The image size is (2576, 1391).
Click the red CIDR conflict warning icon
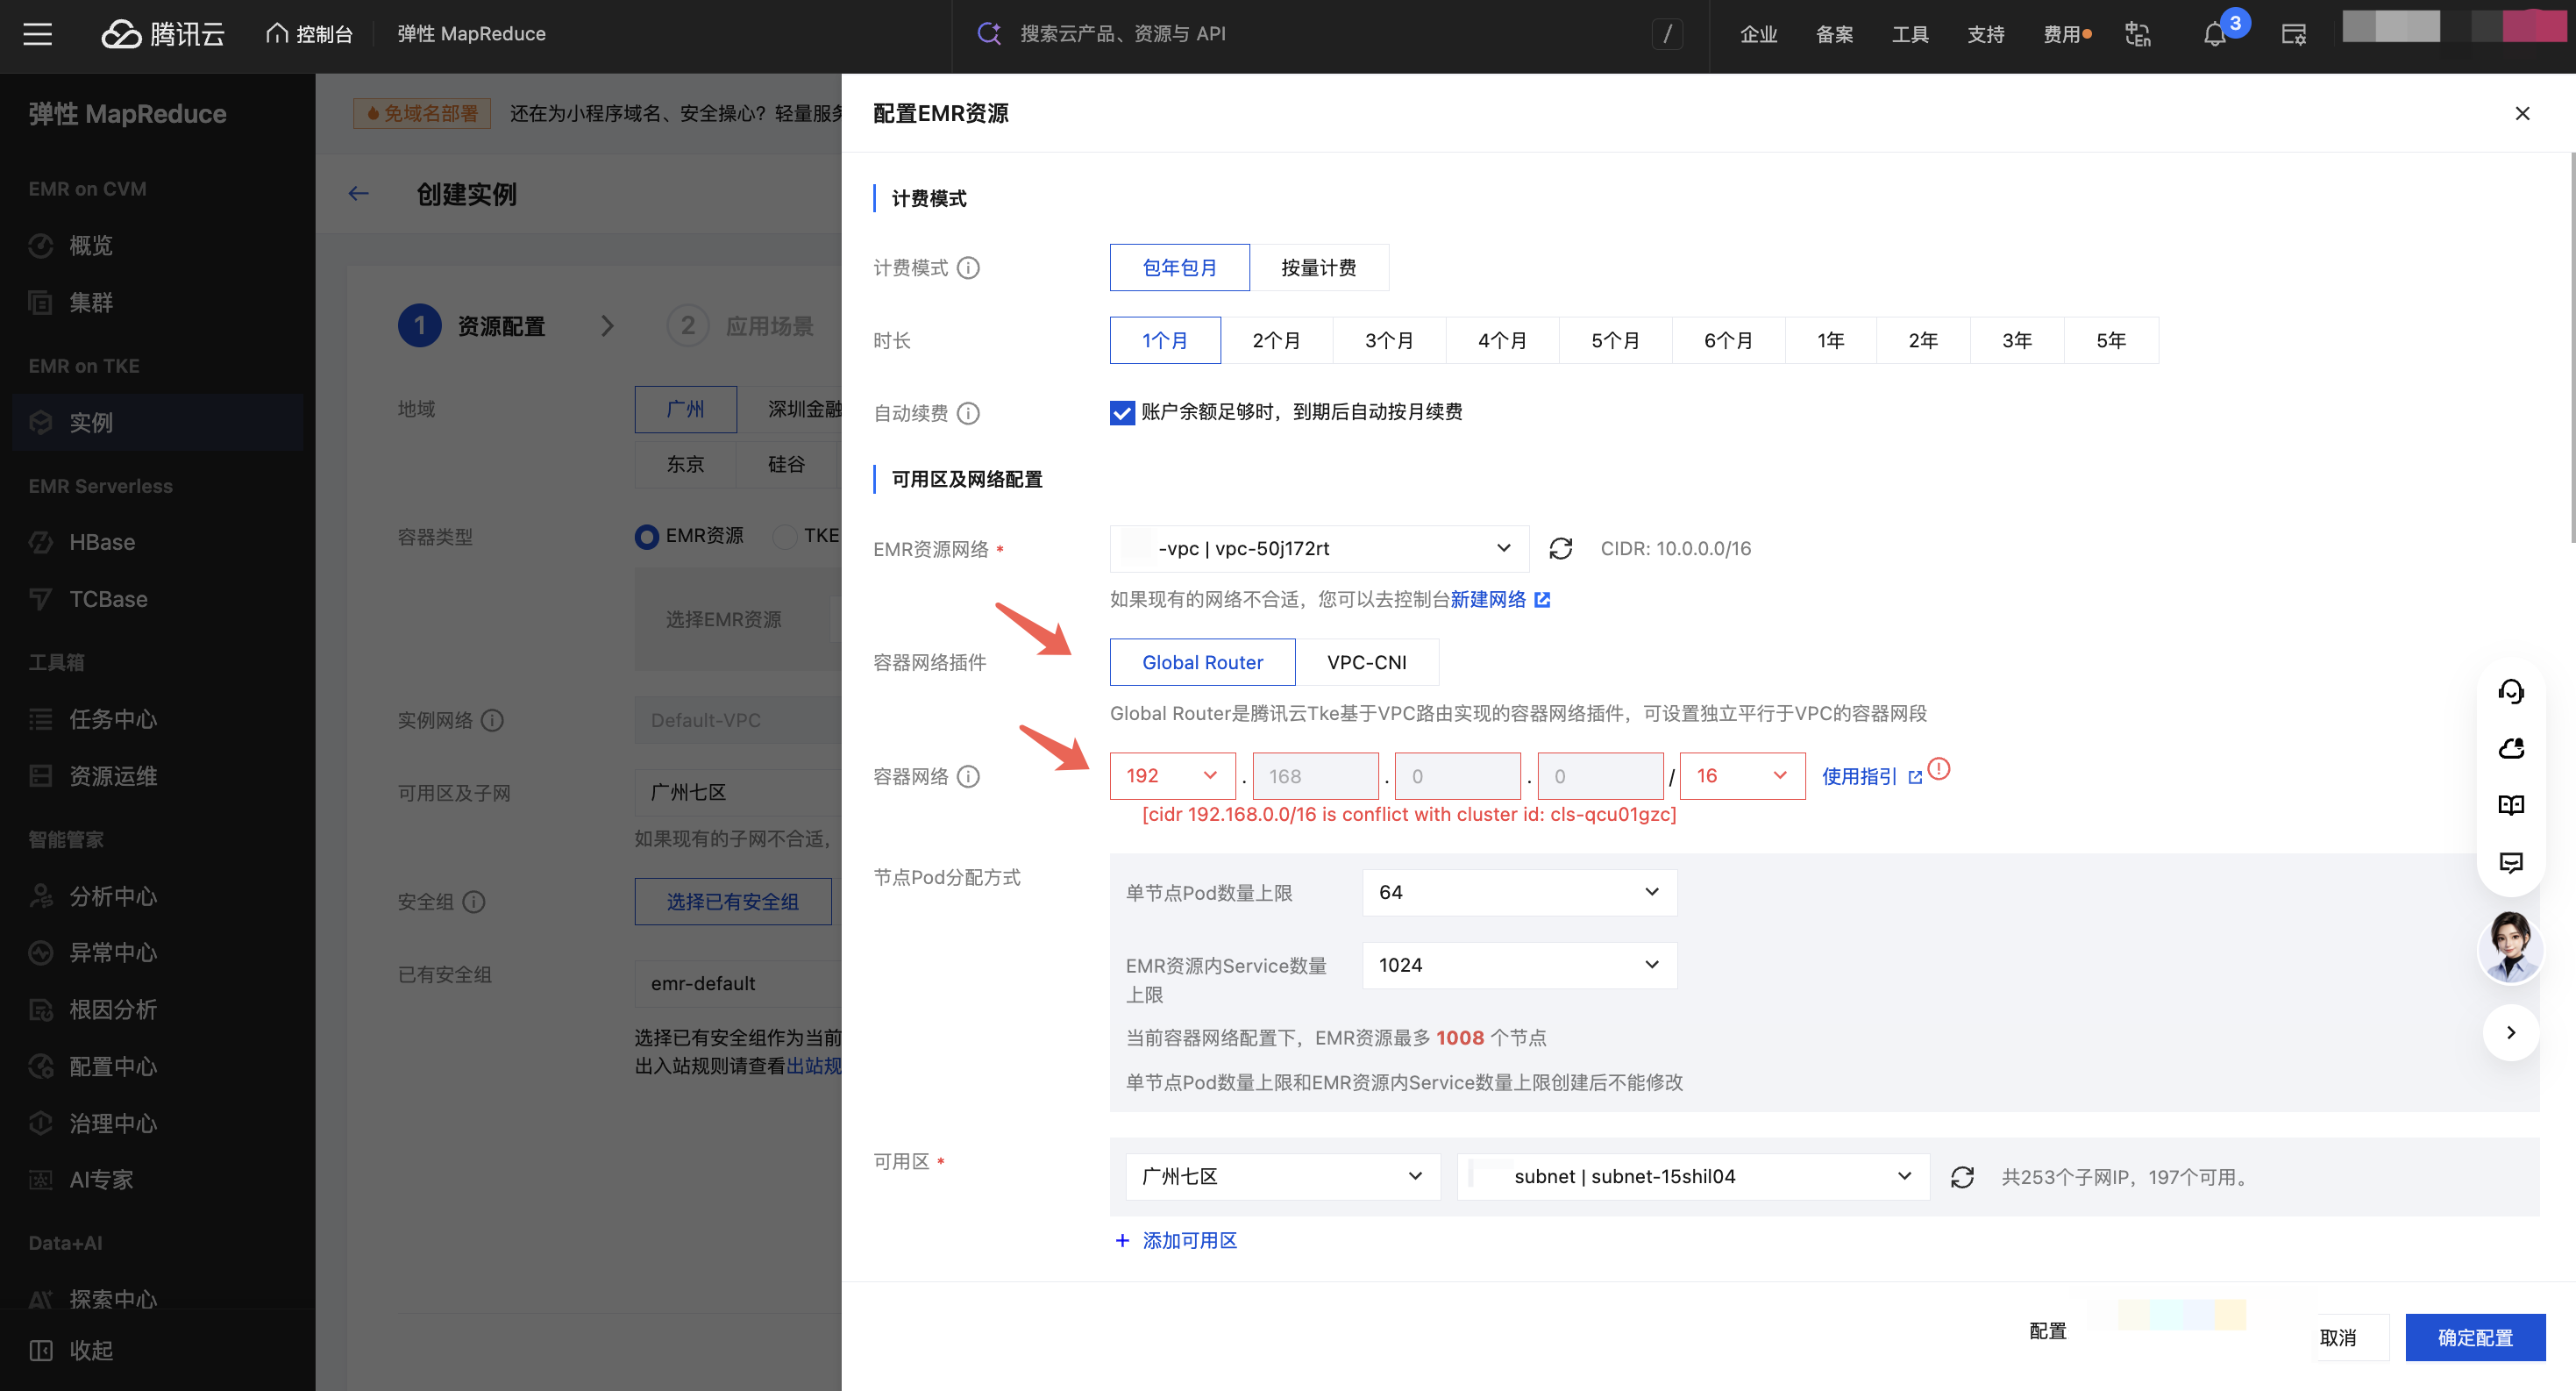1938,768
